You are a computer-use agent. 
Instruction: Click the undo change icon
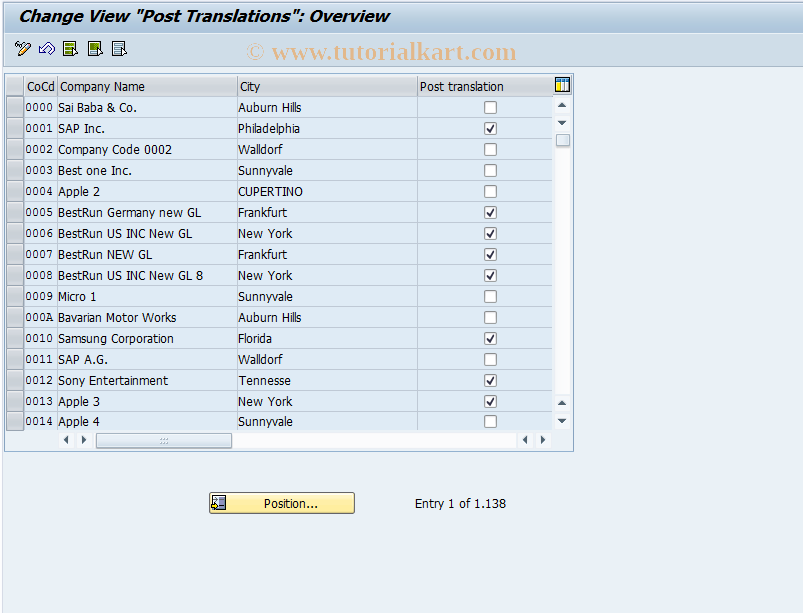click(47, 49)
